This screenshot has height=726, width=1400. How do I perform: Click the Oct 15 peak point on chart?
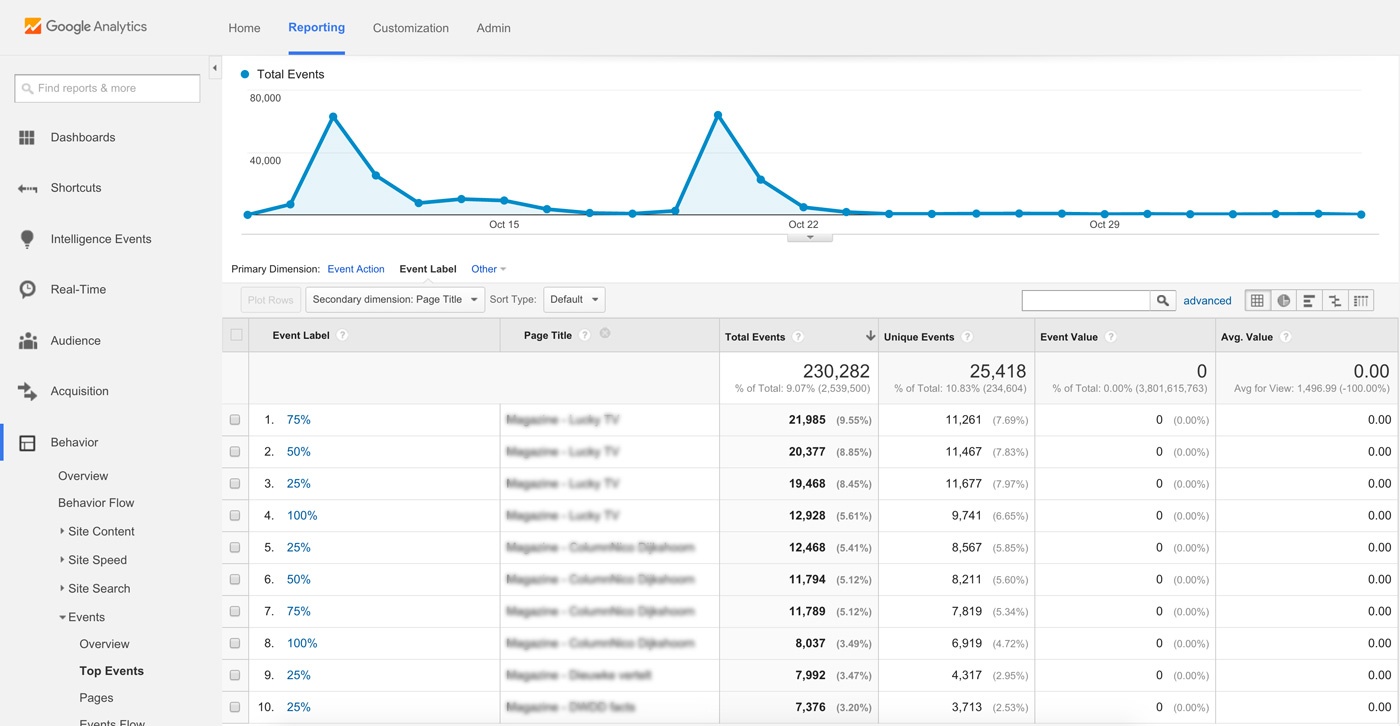point(333,117)
